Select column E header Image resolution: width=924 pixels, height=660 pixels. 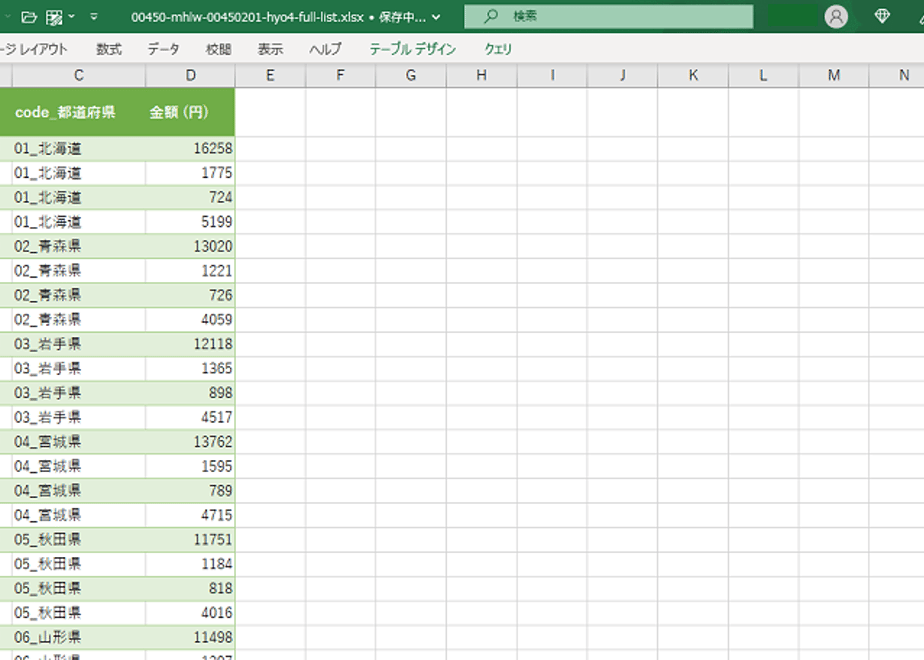(270, 75)
